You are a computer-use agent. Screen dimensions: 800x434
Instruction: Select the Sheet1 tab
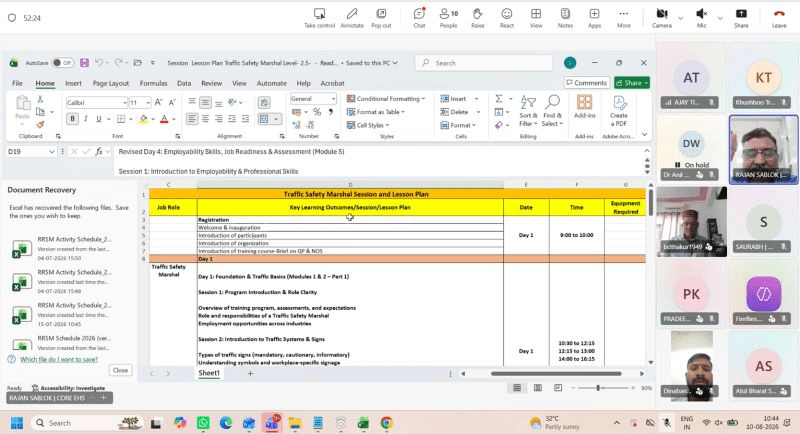[209, 373]
